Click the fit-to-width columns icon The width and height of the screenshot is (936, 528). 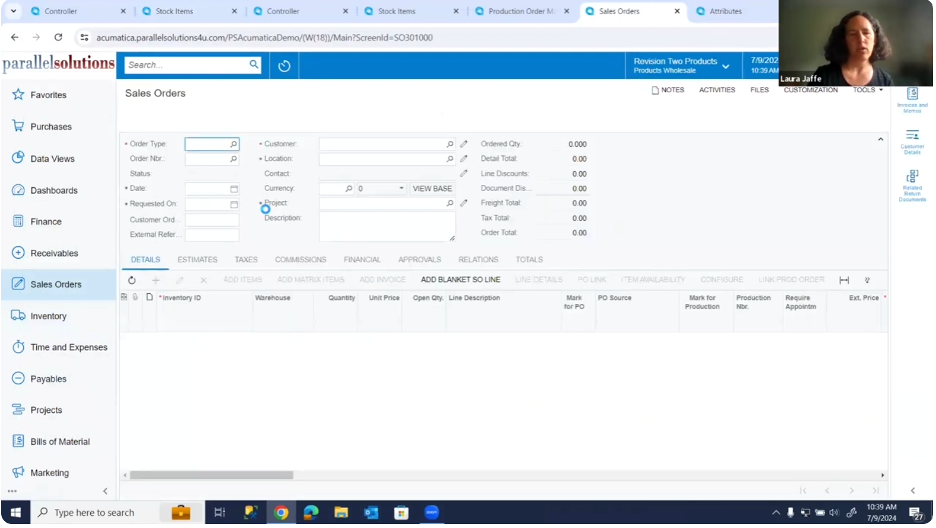click(844, 280)
